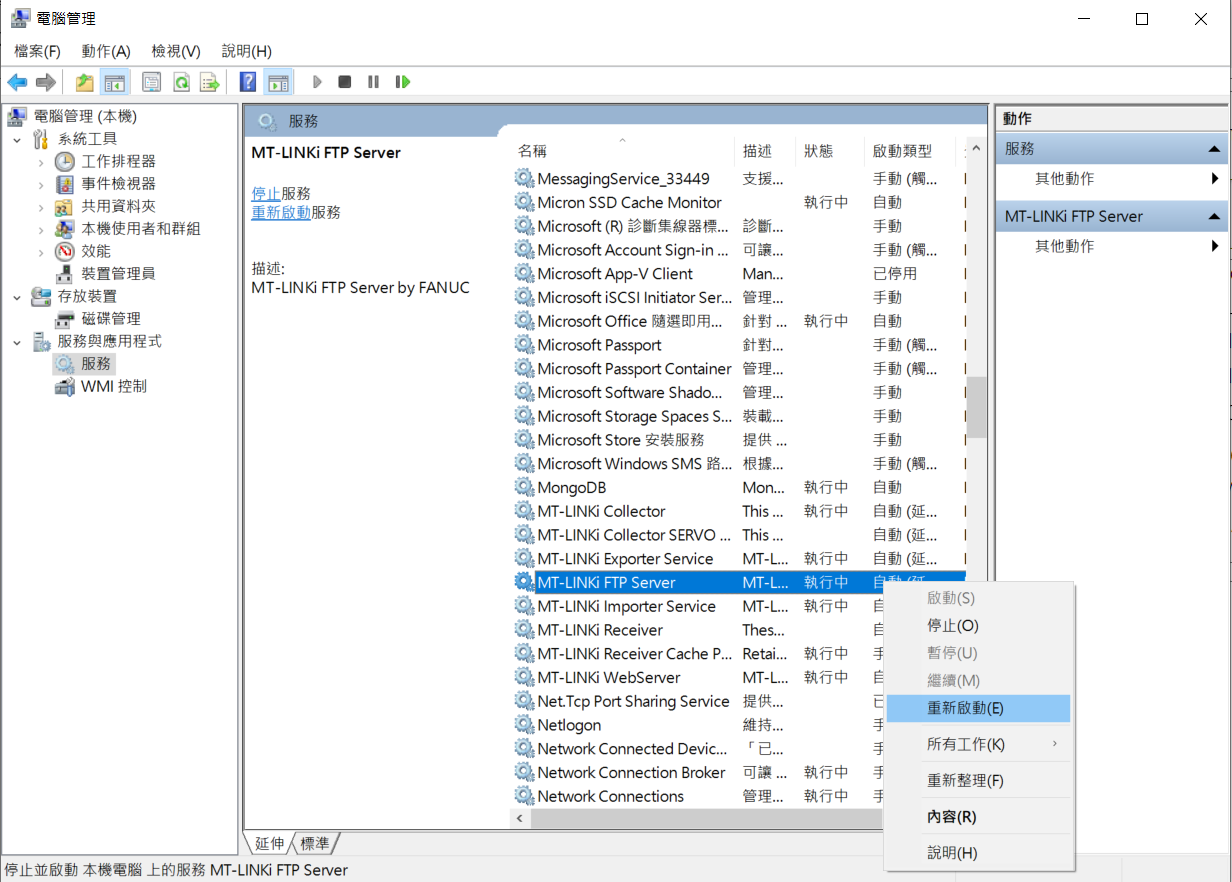
Task: Click the Export List toolbar icon
Action: click(x=209, y=82)
